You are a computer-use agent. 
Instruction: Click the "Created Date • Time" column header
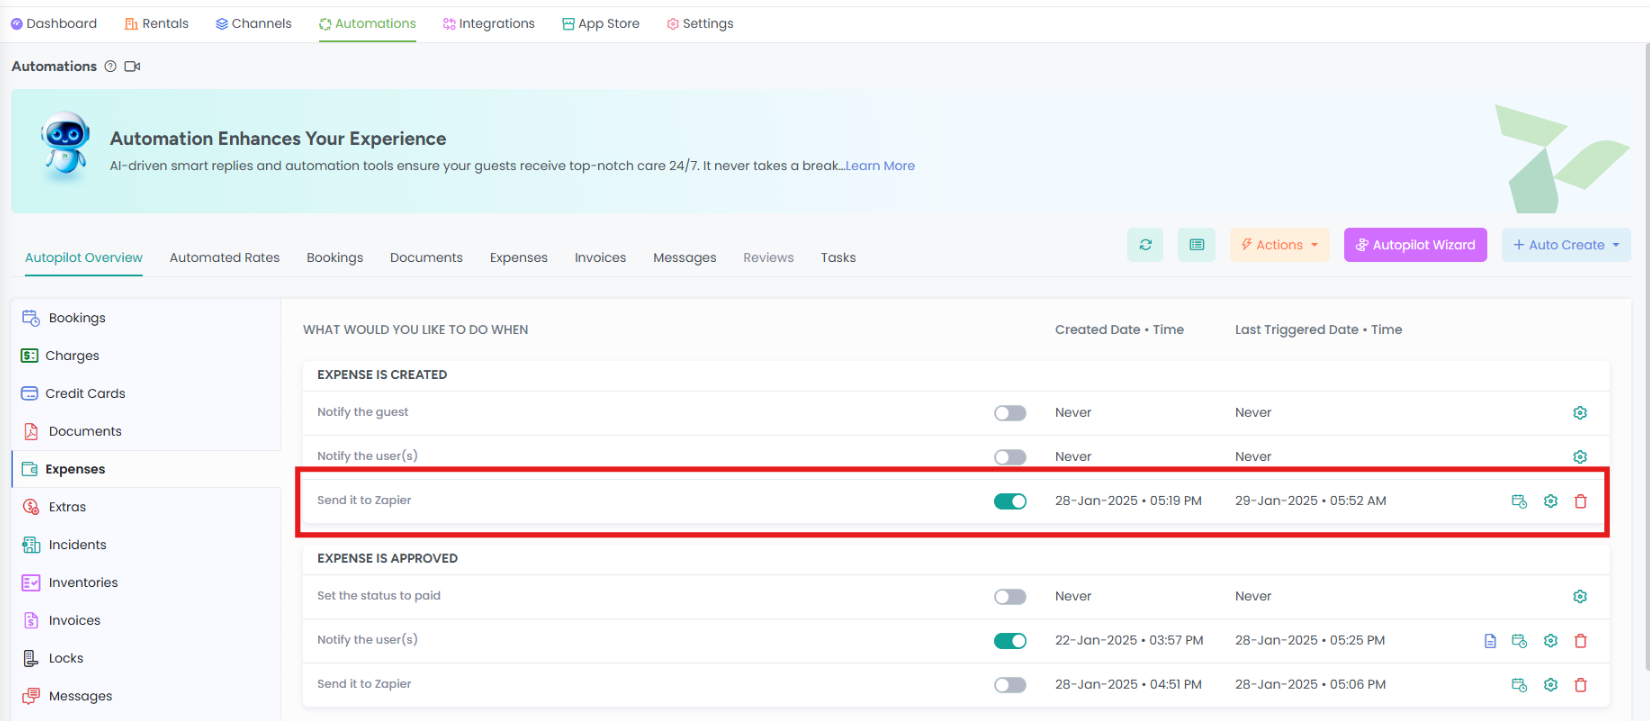1119,330
